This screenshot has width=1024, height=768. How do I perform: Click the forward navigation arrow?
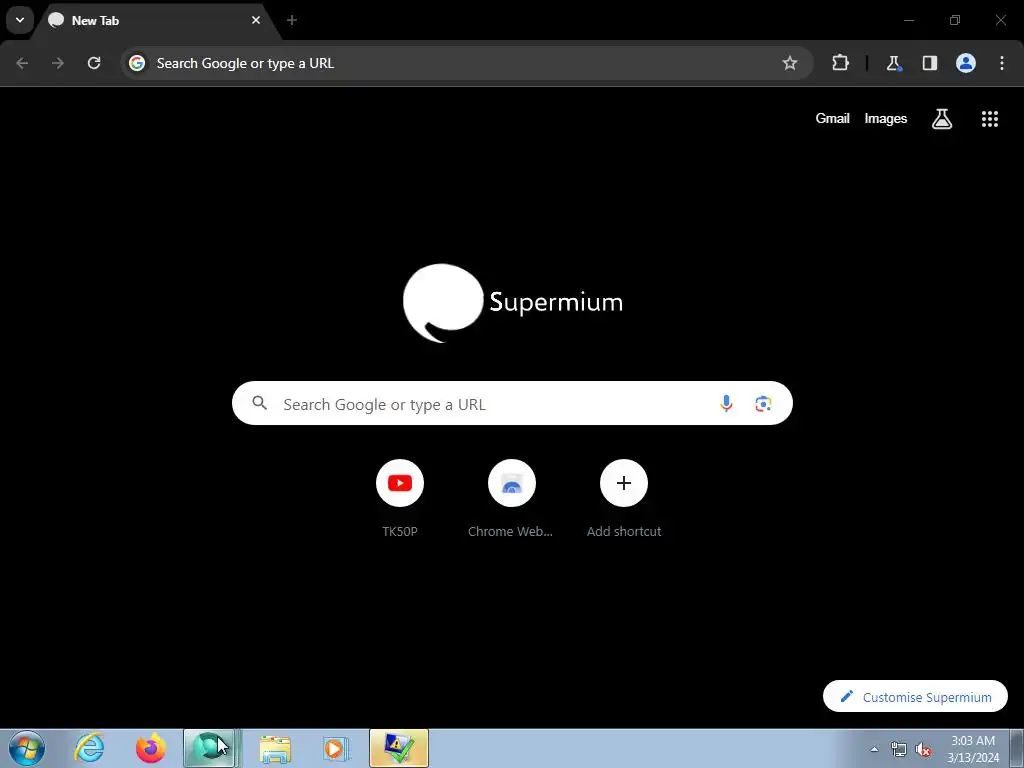tap(58, 63)
